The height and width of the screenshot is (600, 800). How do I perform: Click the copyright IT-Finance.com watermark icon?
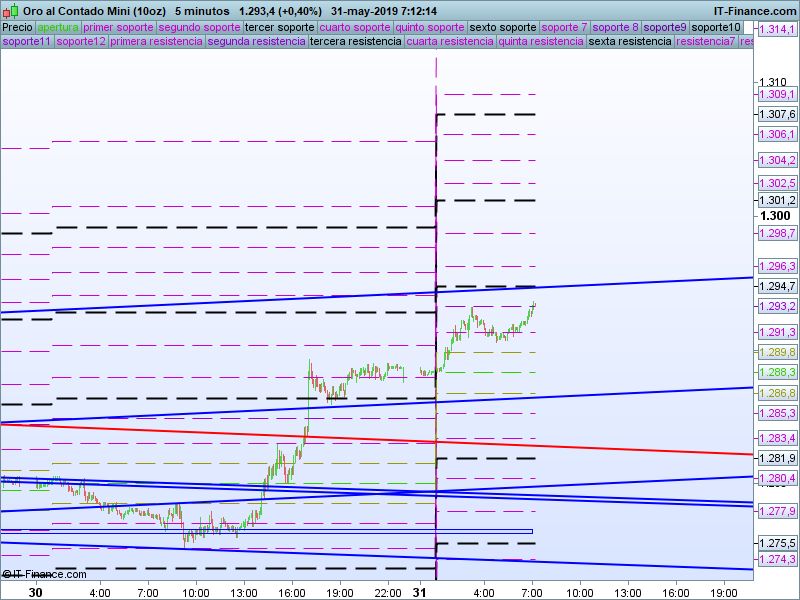click(x=8, y=574)
